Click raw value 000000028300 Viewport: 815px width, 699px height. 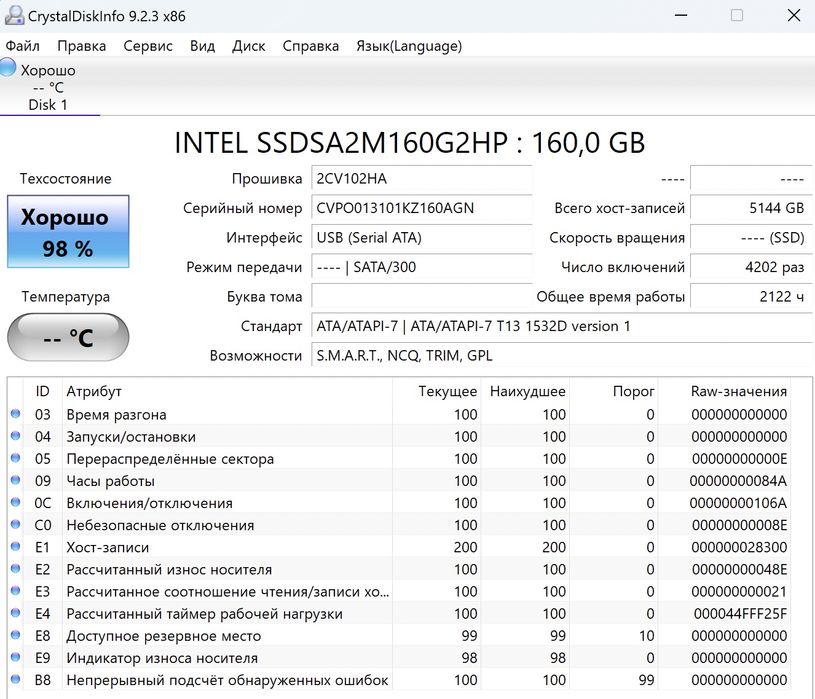[739, 547]
